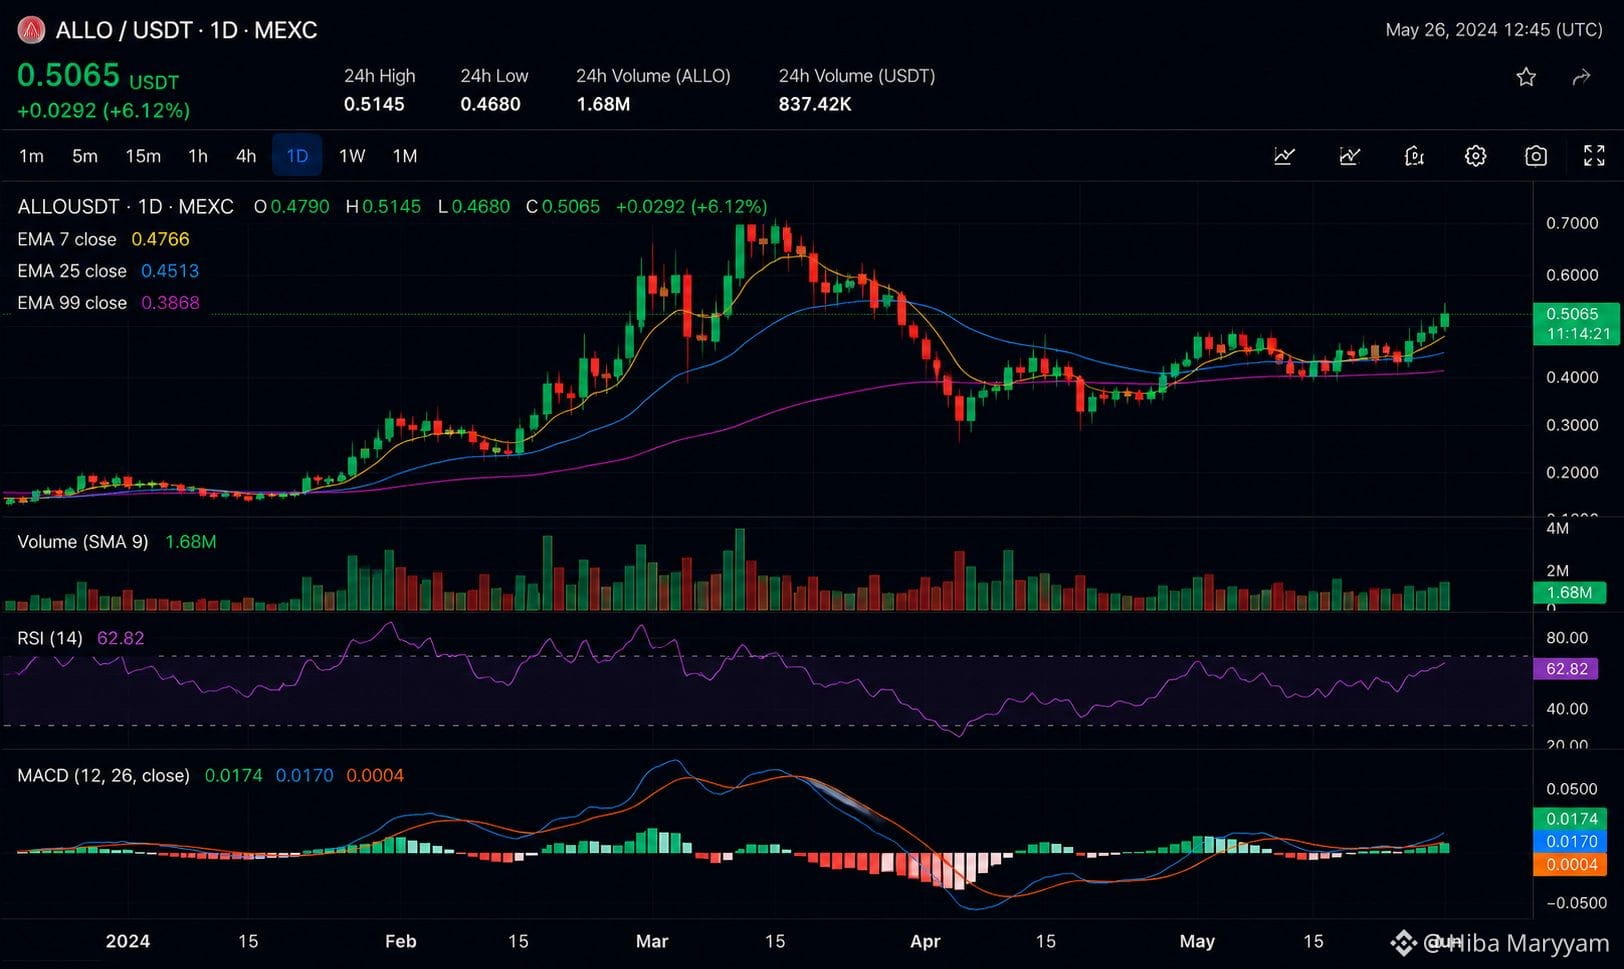The height and width of the screenshot is (969, 1624).
Task: Click the green 0.0174 MACD axis tag
Action: point(1572,819)
